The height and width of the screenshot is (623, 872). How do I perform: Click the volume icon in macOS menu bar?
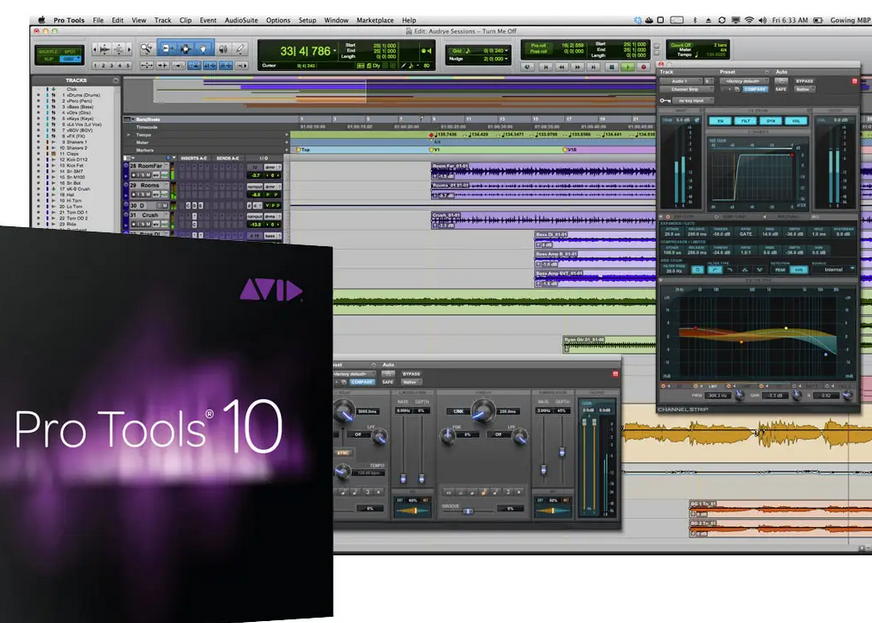point(762,20)
